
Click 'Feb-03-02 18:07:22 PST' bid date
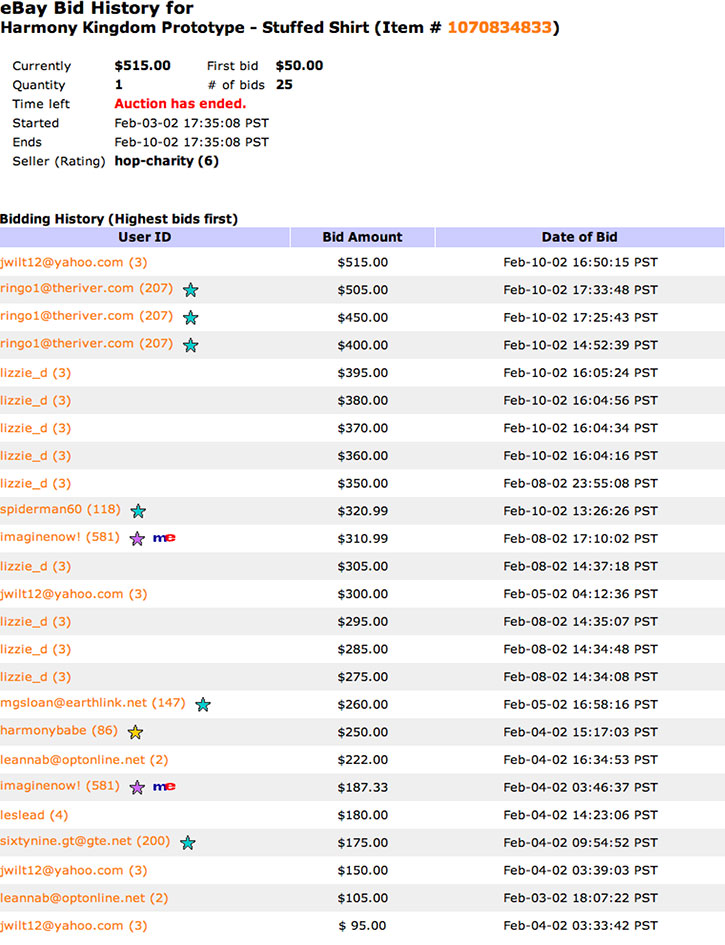(580, 899)
